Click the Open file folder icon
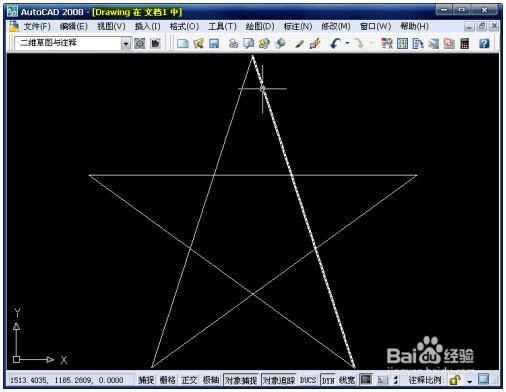 pyautogui.click(x=198, y=43)
